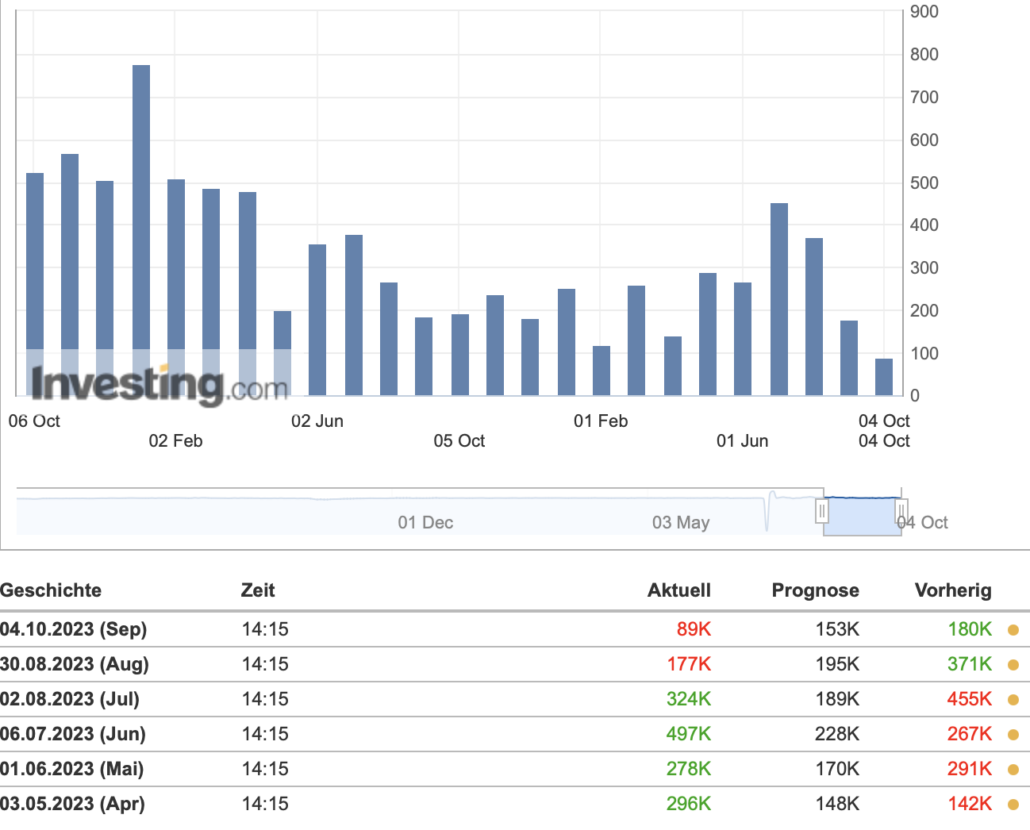This screenshot has width=1030, height=830.
Task: Click the last bar for 04 Oct
Action: (884, 377)
